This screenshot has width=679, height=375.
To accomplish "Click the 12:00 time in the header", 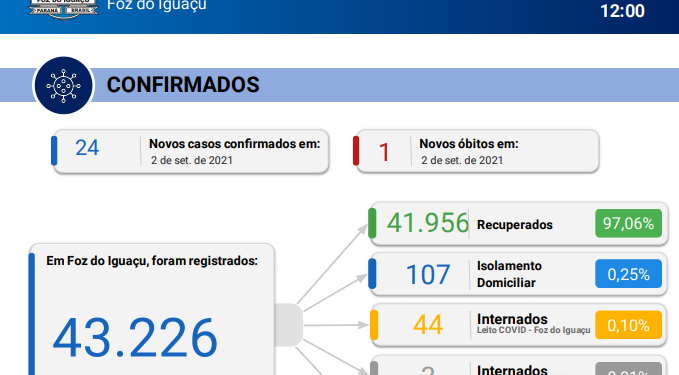I will 622,11.
